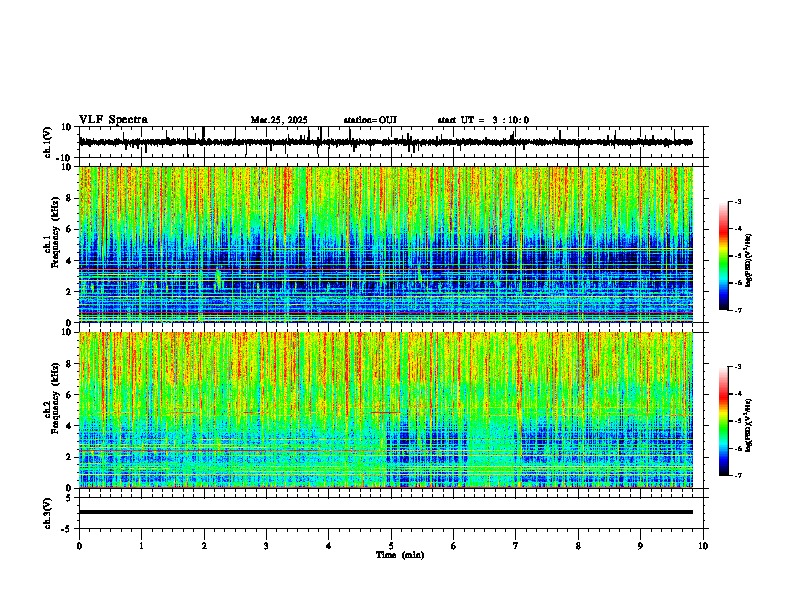Click the "-5" tick on ch.3(V) axis

[x=67, y=529]
